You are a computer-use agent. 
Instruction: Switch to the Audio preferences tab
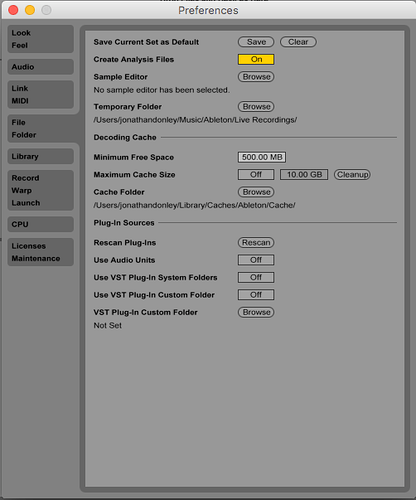pyautogui.click(x=40, y=67)
